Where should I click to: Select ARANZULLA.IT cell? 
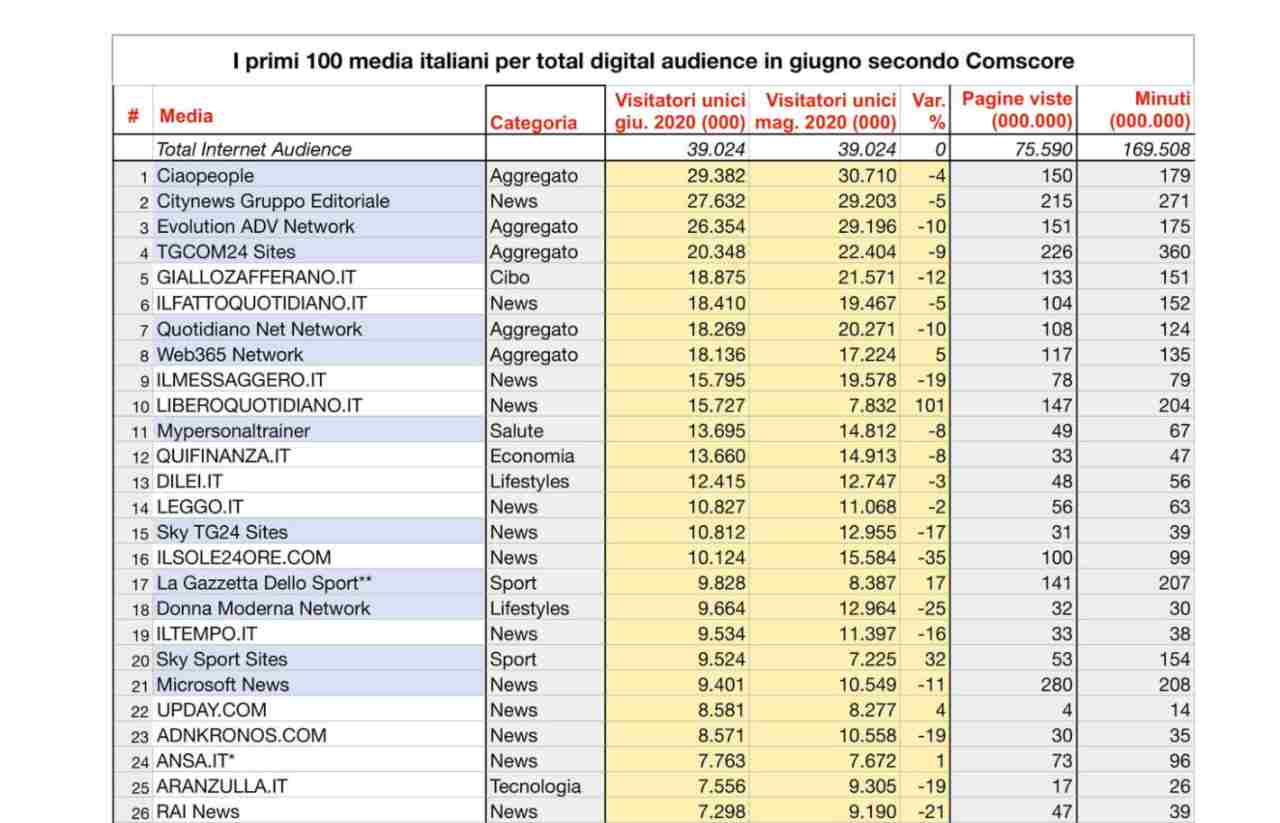point(222,786)
